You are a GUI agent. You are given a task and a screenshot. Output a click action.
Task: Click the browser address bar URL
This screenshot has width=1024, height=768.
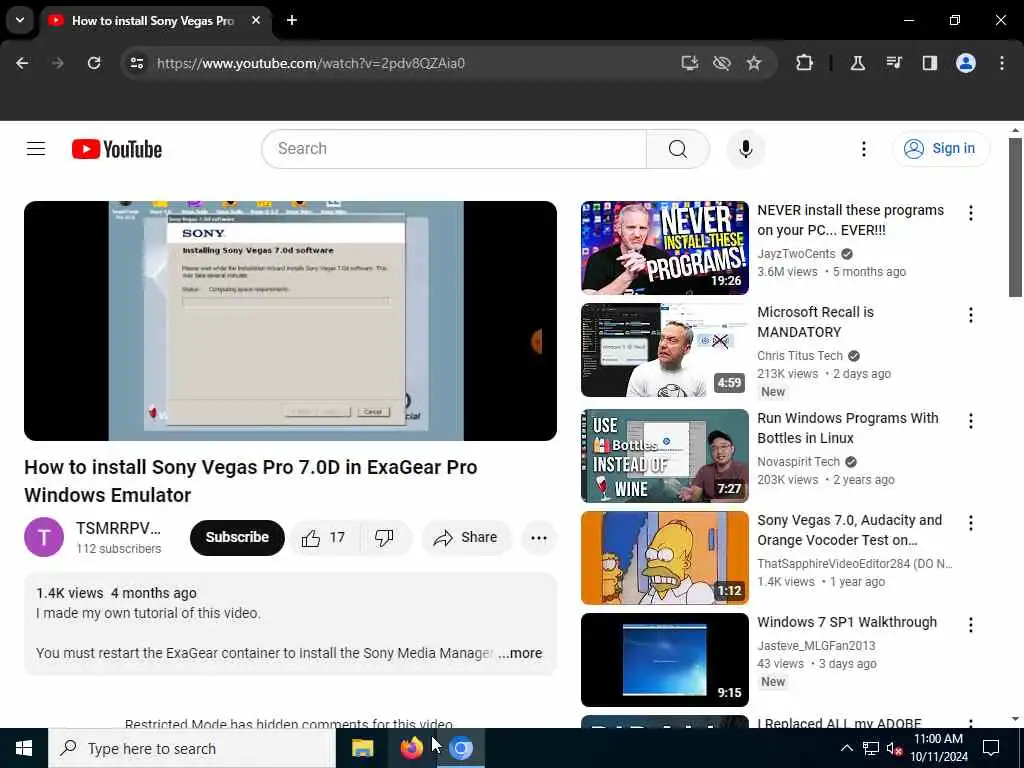click(310, 63)
